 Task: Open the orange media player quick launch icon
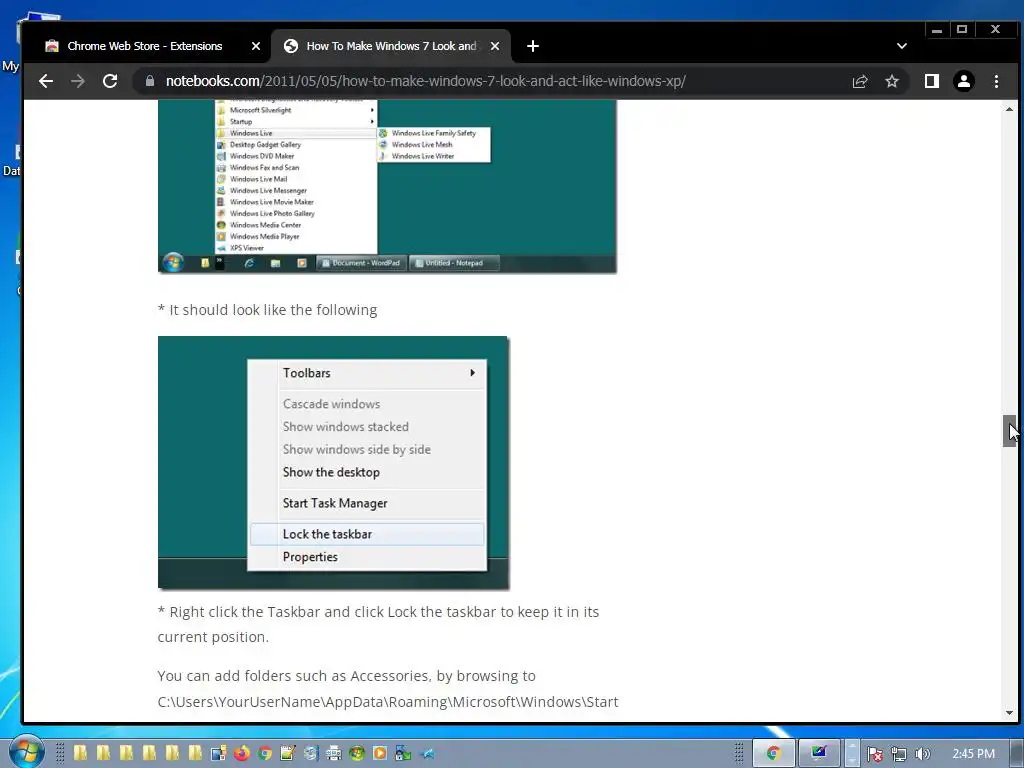(379, 753)
